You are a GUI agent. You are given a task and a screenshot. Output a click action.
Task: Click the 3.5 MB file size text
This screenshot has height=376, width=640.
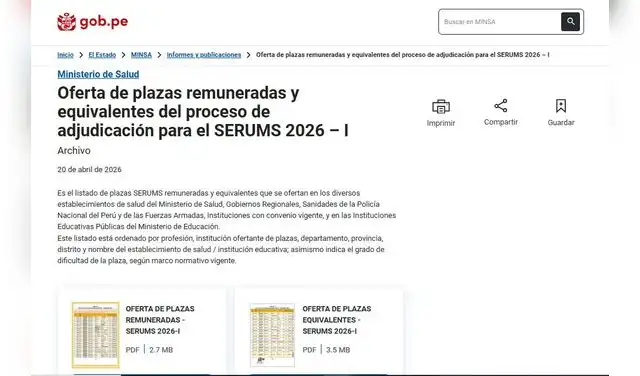338,350
